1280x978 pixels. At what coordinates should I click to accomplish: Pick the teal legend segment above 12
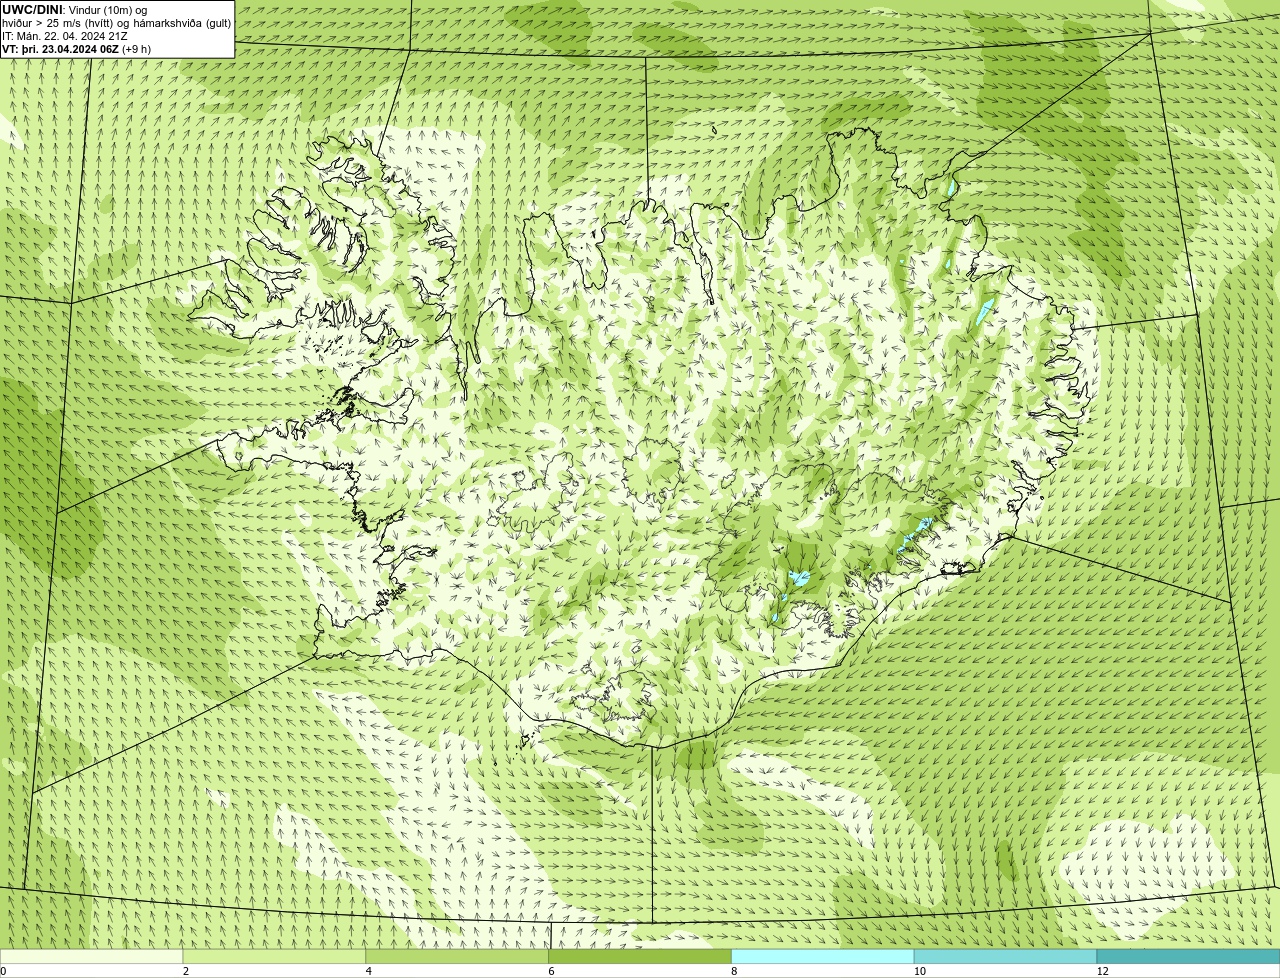pyautogui.click(x=1188, y=956)
